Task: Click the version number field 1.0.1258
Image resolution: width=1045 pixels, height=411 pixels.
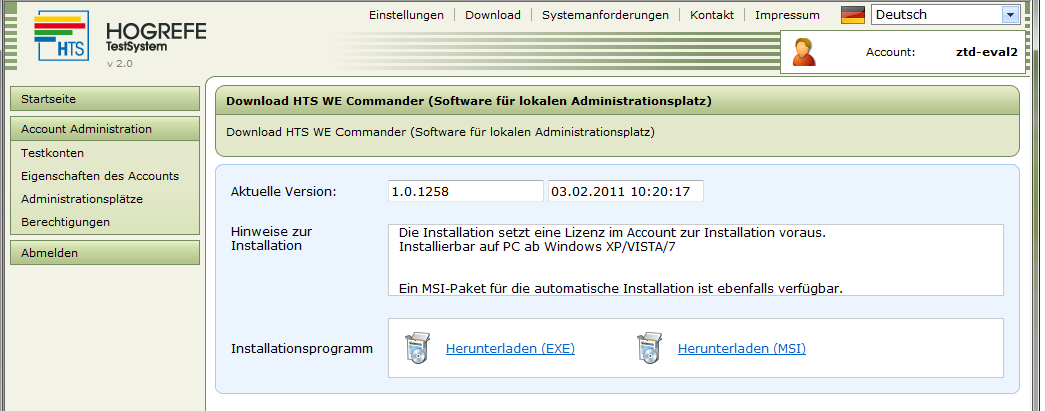Action: [465, 191]
